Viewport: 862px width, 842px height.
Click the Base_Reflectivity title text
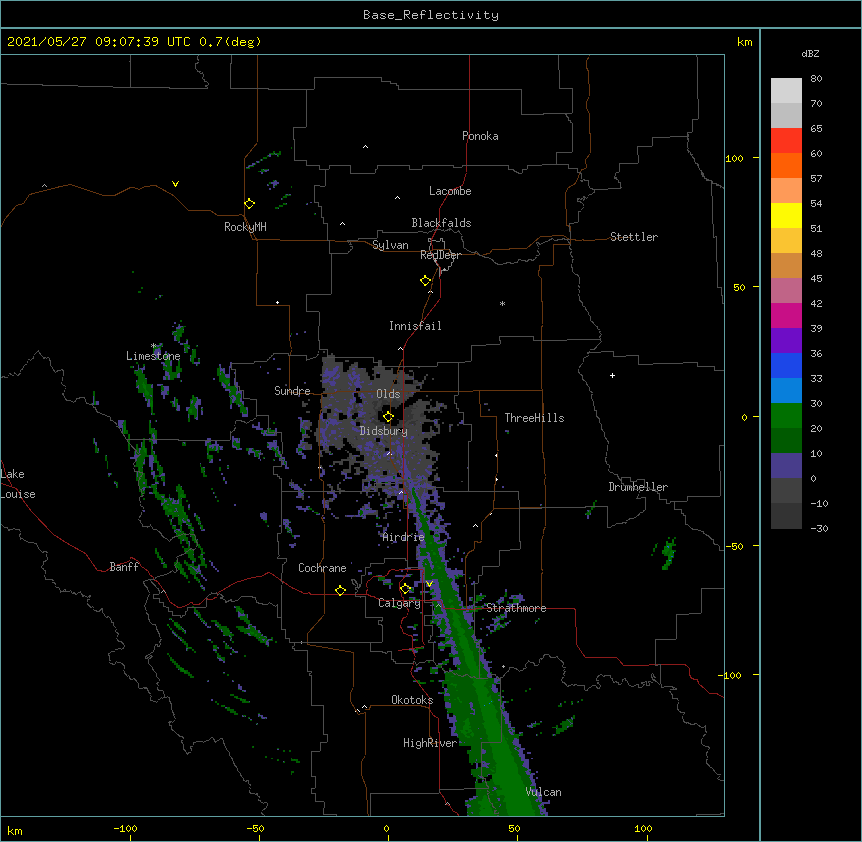click(x=431, y=15)
